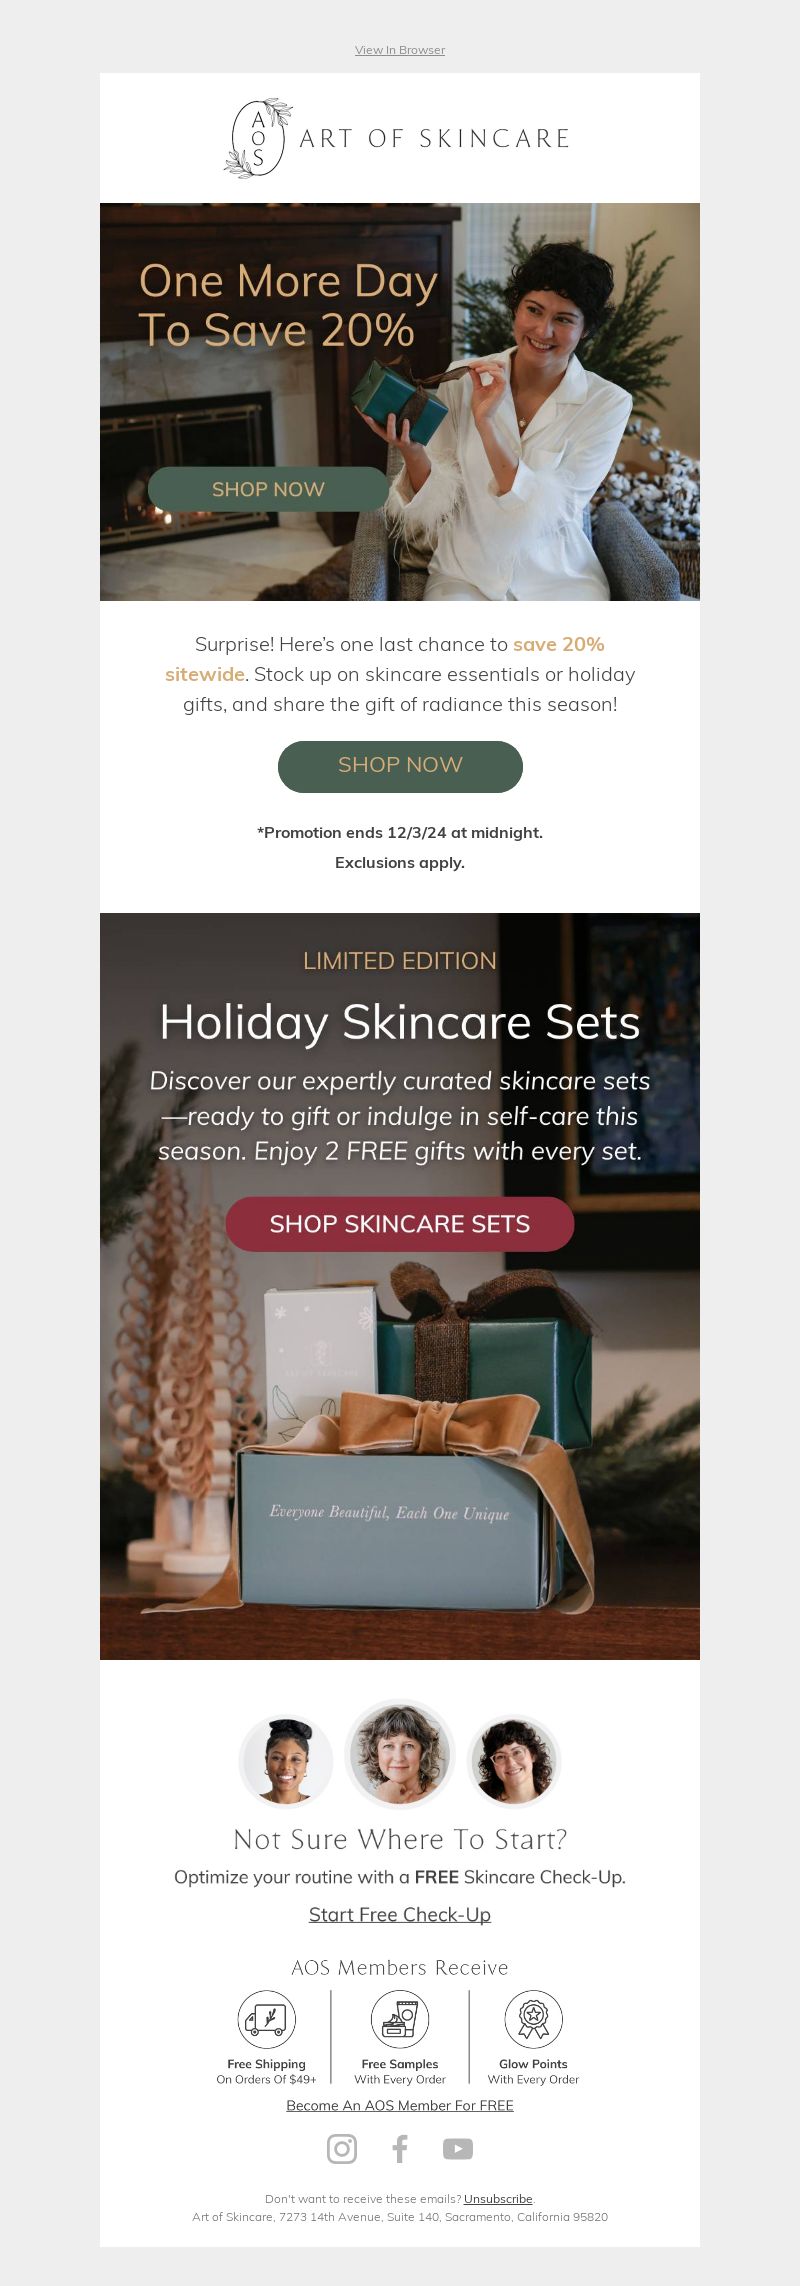
Task: Click the Shop Skincare Sets button
Action: [x=400, y=1224]
